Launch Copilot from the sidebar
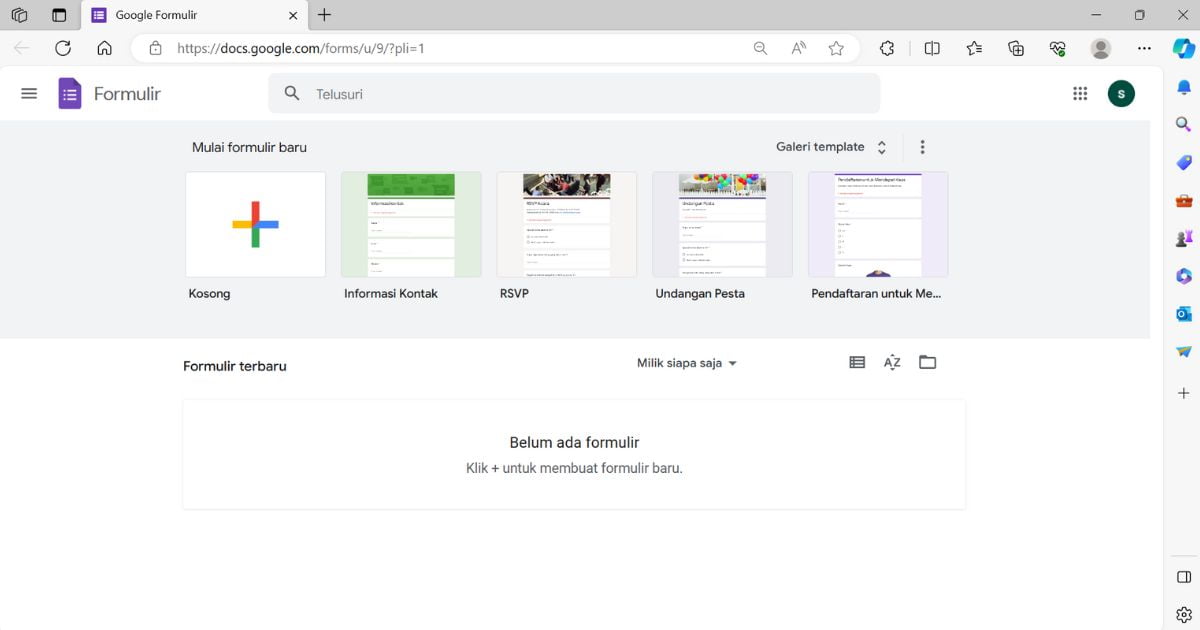 click(1183, 48)
